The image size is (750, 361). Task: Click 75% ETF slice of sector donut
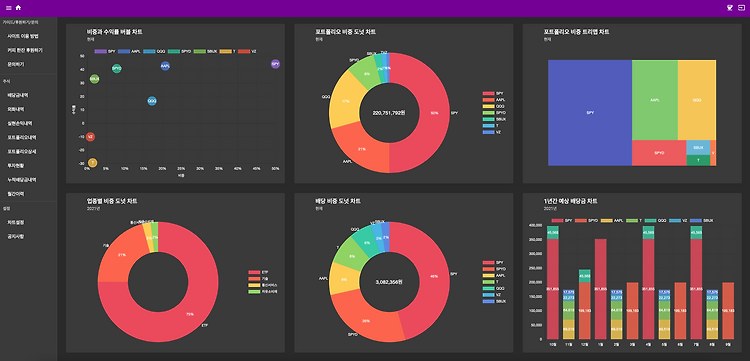point(190,314)
